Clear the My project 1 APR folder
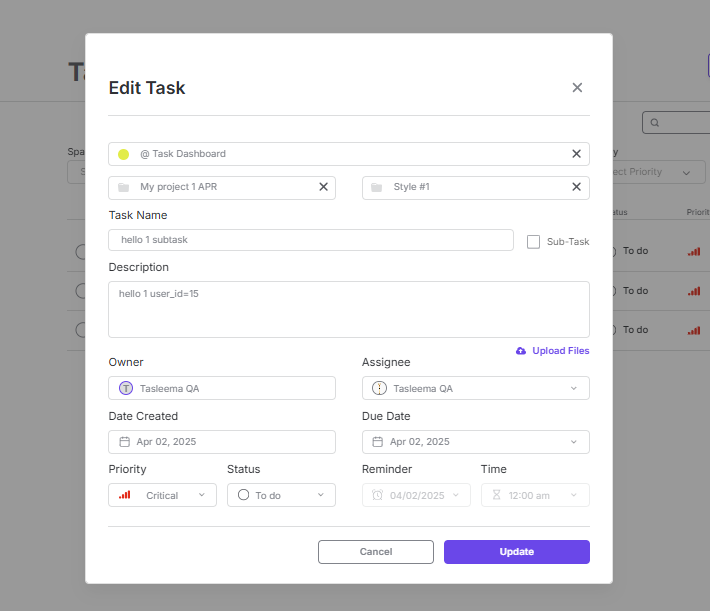Screen dimensions: 710x611 coord(323,187)
